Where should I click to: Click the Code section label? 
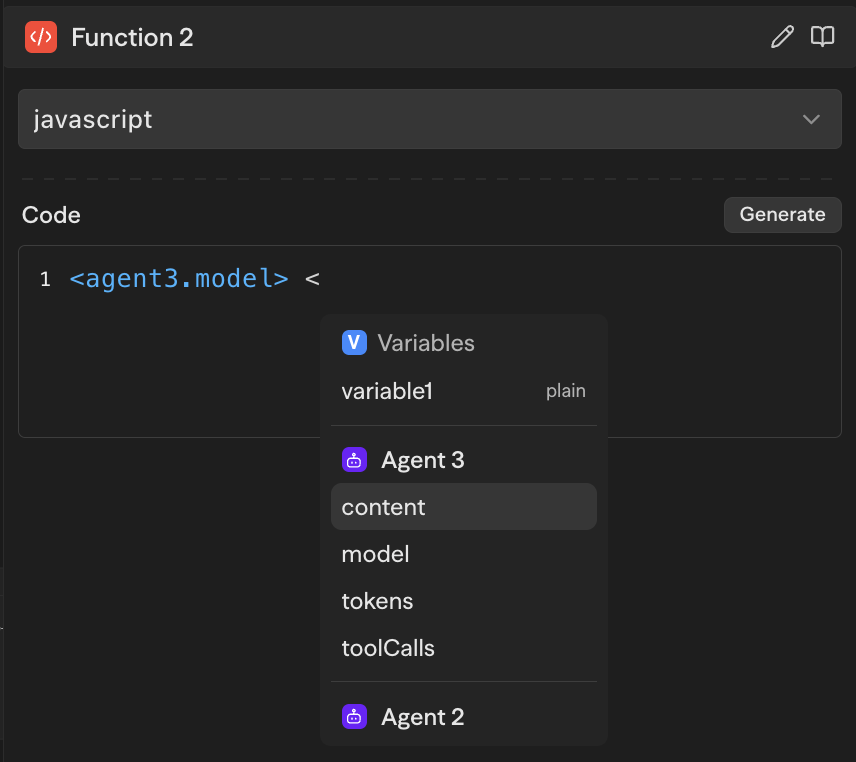(51, 215)
